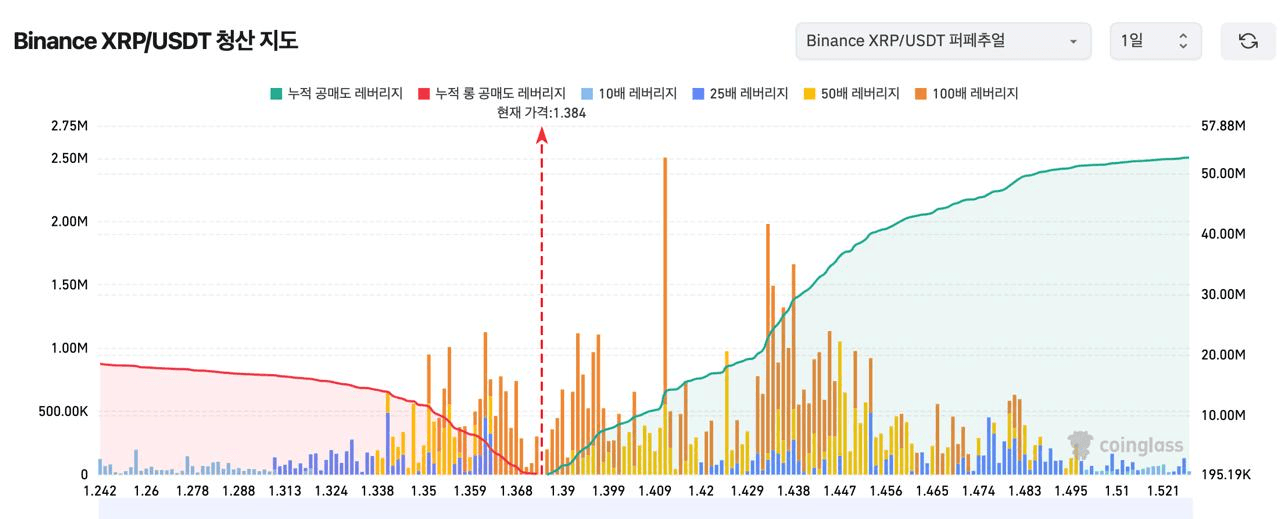Click the light blue 10배 레버리지 swatch
This screenshot has height=519, width=1280.
coord(587,94)
